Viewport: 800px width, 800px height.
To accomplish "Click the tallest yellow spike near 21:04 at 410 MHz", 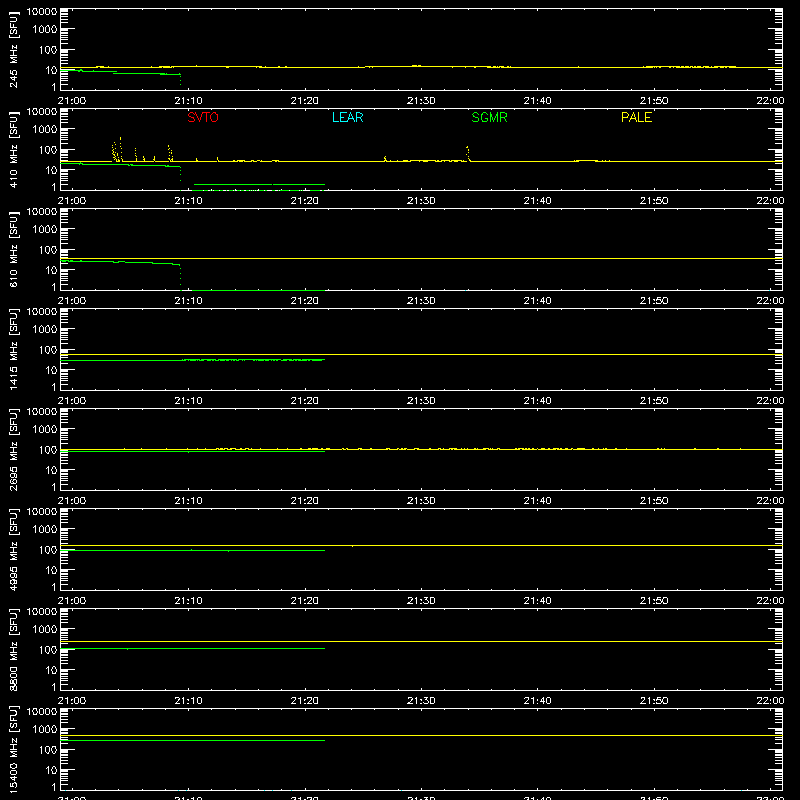I will click(x=120, y=148).
